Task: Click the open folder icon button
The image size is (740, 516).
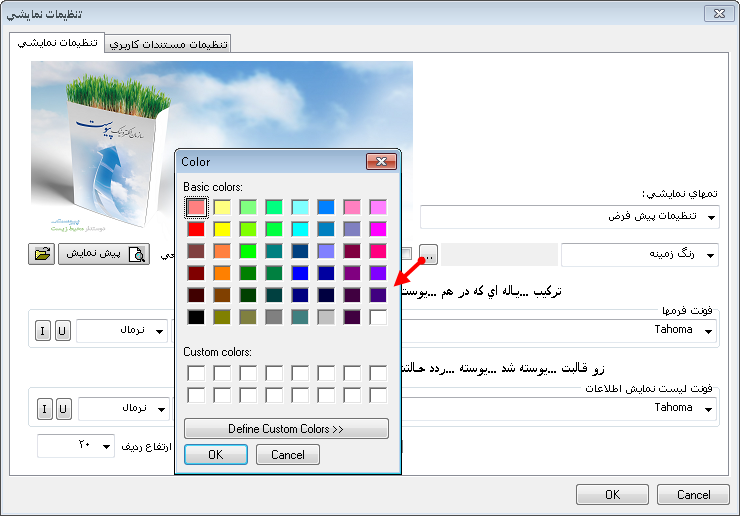Action: [x=41, y=254]
